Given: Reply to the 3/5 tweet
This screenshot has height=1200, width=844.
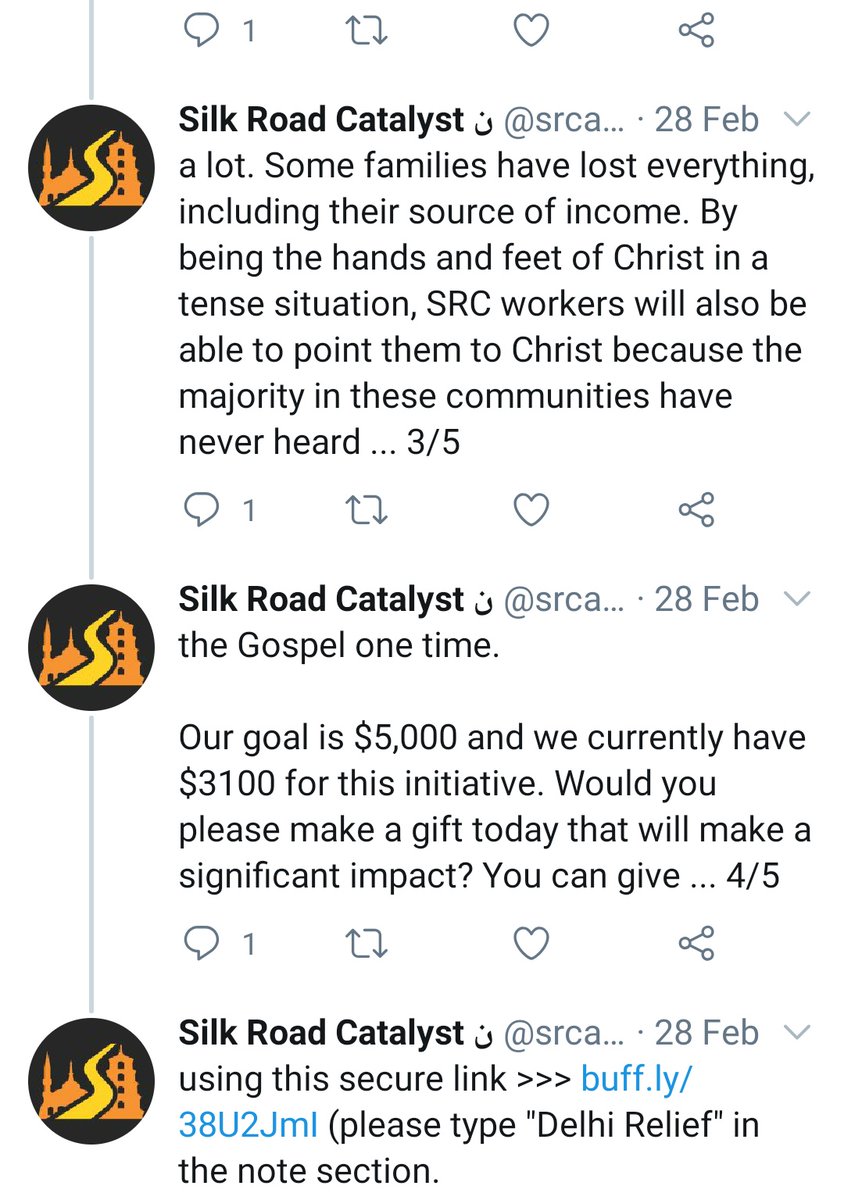Looking at the screenshot, I should pyautogui.click(x=204, y=510).
